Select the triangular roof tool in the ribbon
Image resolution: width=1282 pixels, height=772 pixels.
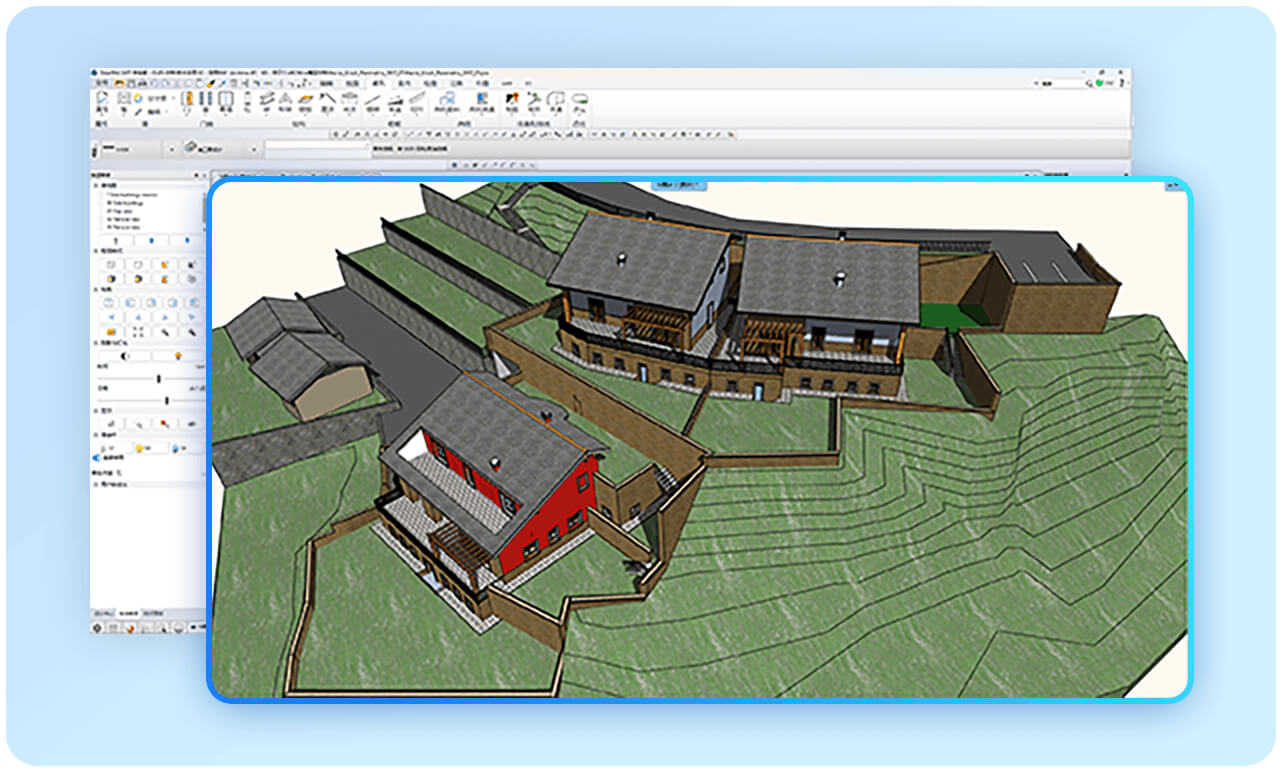tap(285, 97)
